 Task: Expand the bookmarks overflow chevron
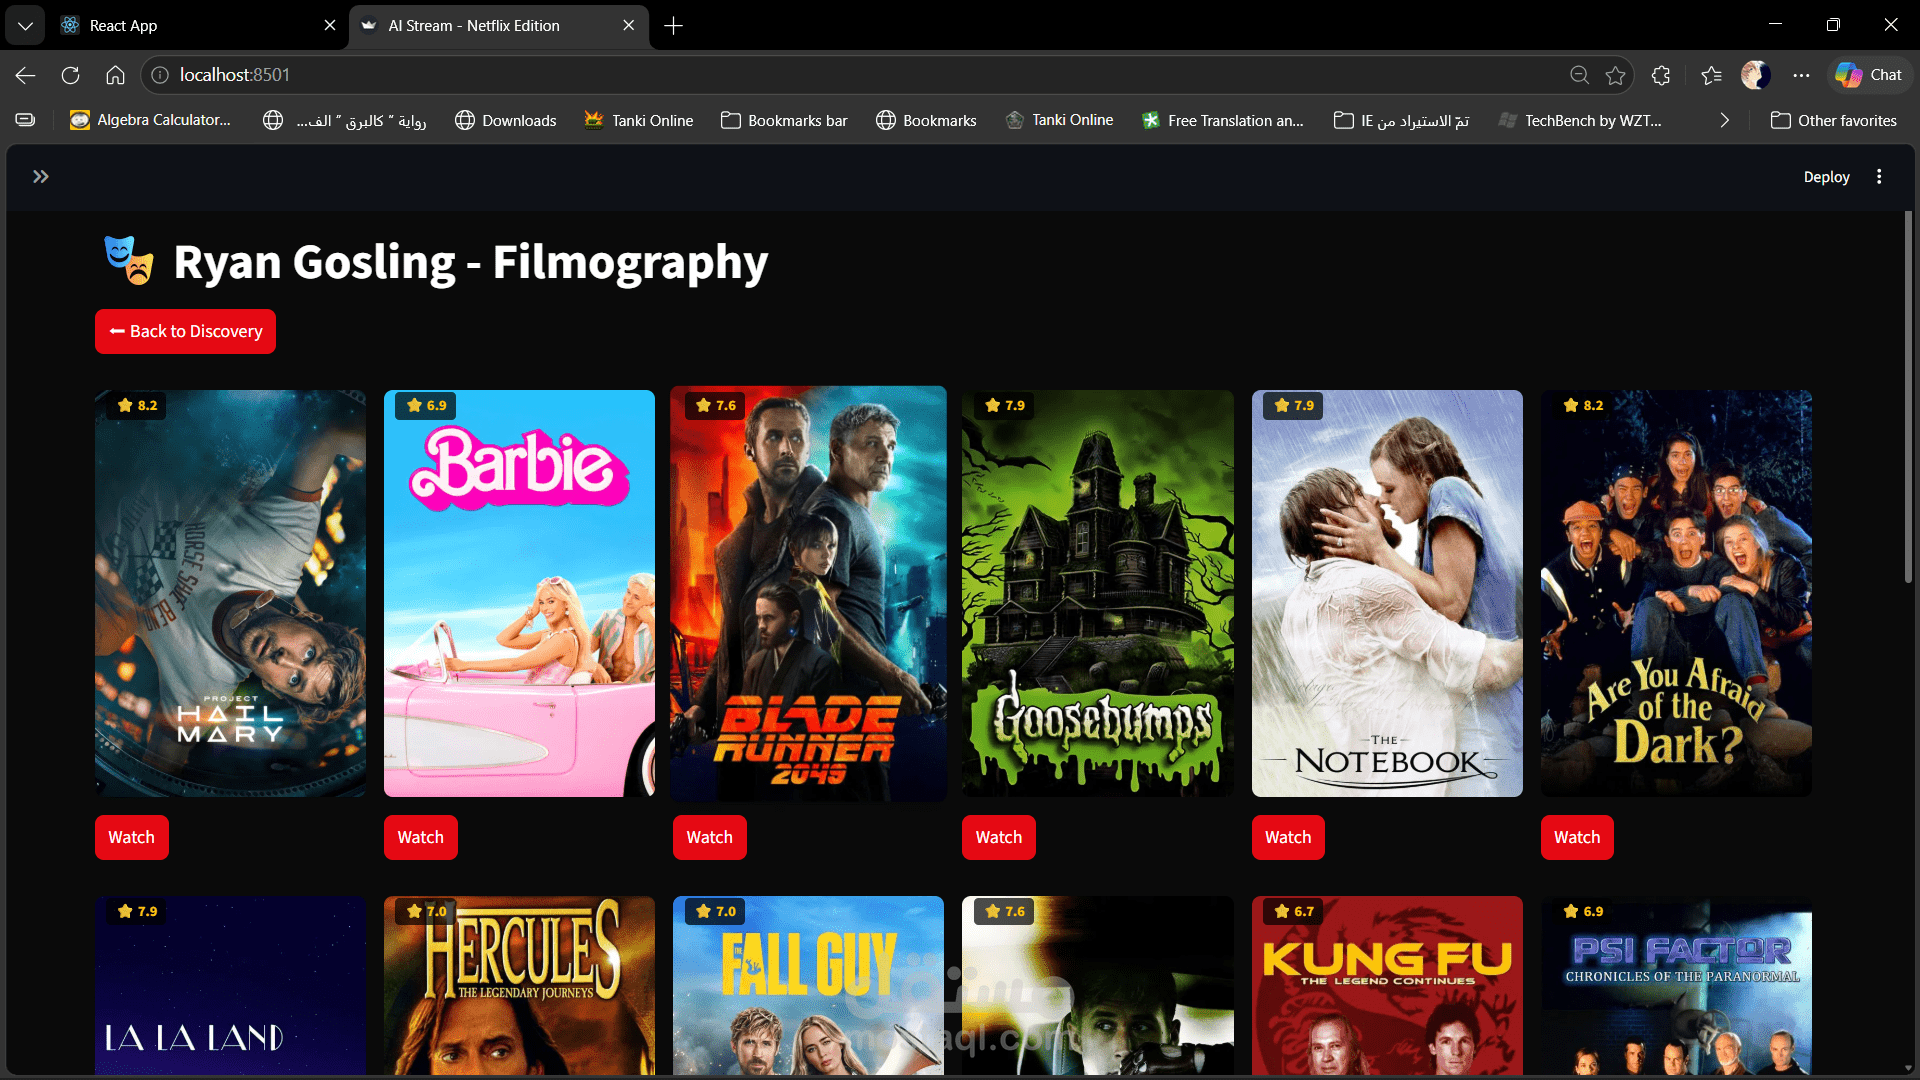[x=1724, y=120]
